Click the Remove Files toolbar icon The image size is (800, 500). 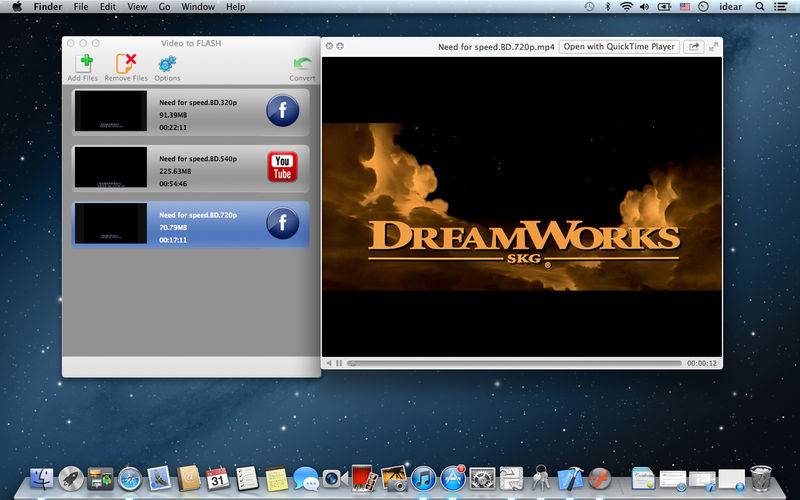pyautogui.click(x=126, y=64)
